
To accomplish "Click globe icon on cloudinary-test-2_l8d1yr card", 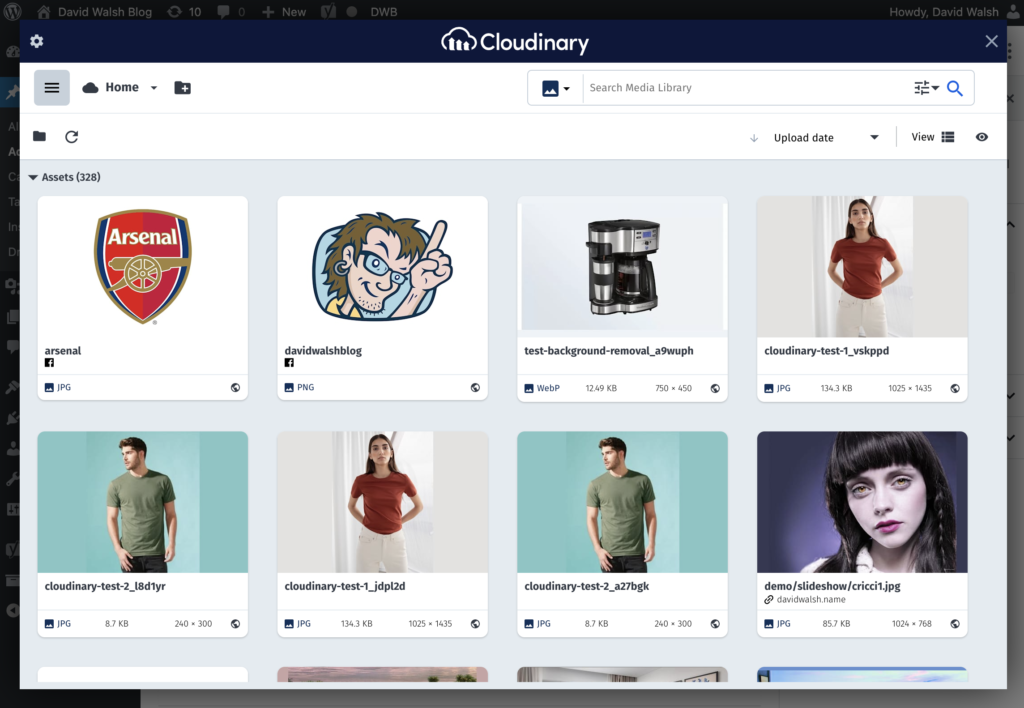I will click(235, 624).
